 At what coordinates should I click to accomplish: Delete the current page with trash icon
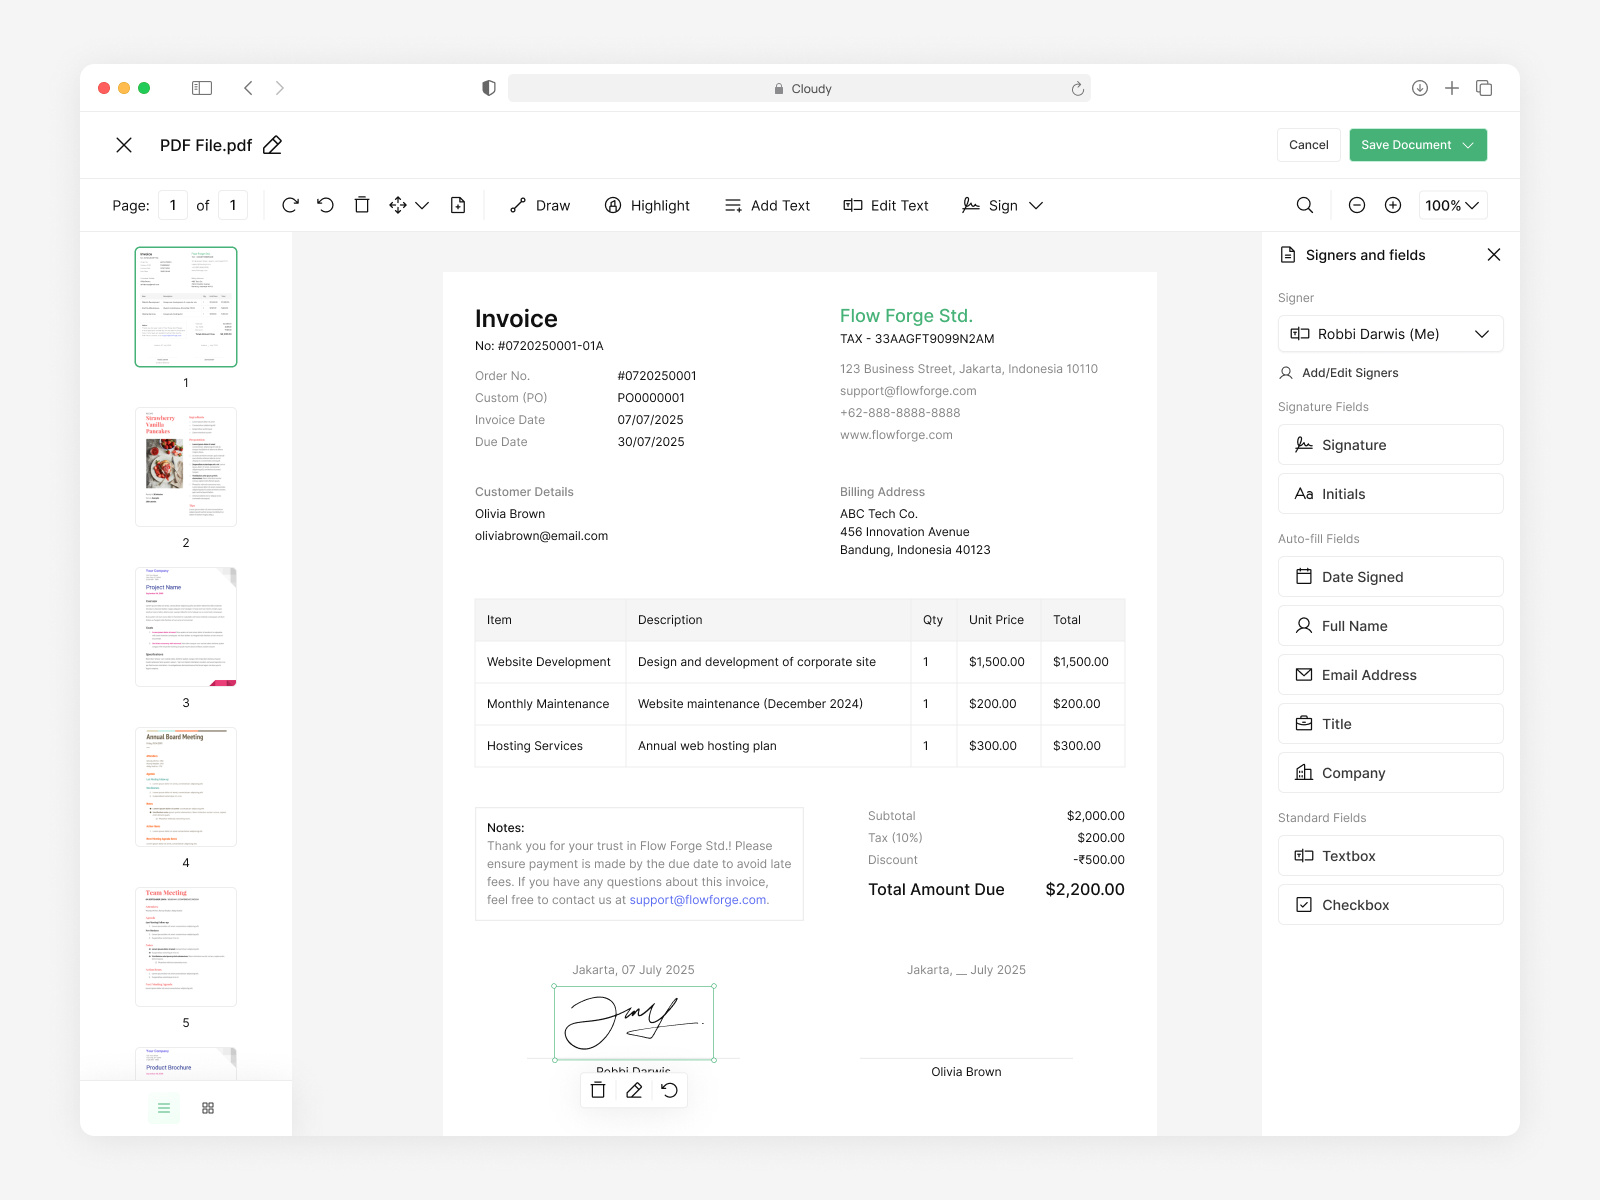pos(361,205)
